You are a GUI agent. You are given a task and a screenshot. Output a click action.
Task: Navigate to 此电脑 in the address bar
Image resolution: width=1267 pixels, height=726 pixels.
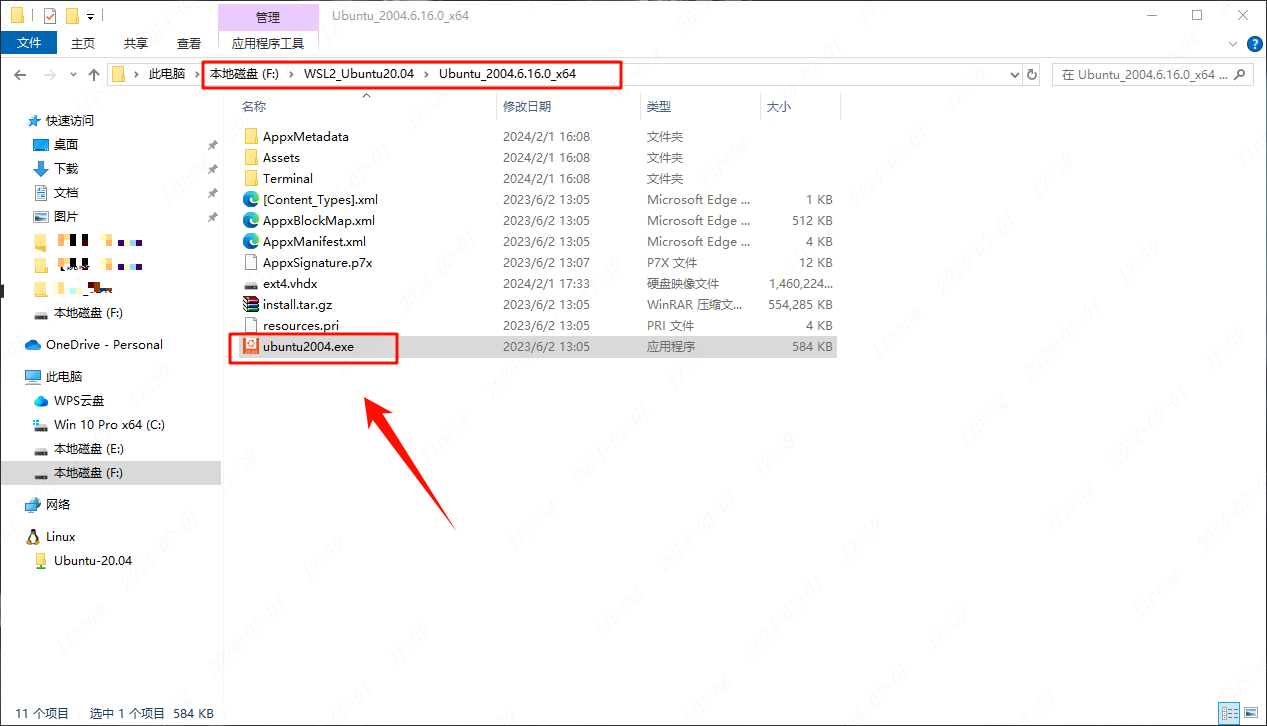pos(167,74)
